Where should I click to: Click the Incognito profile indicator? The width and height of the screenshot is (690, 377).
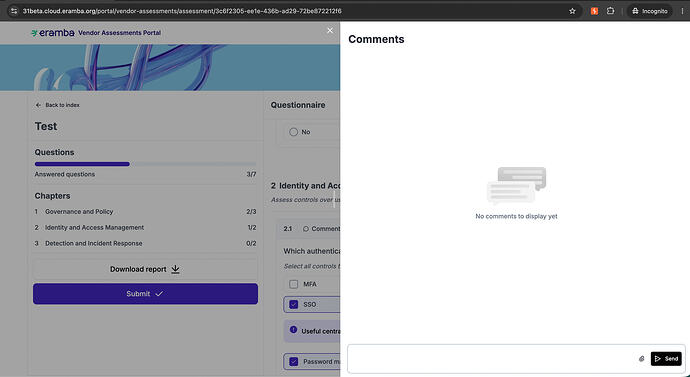pyautogui.click(x=650, y=11)
